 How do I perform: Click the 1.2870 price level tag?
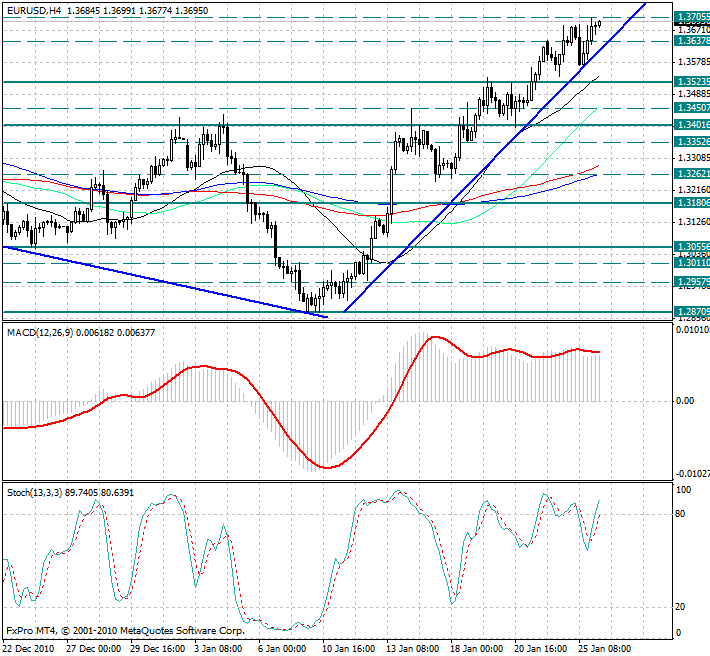pos(692,312)
